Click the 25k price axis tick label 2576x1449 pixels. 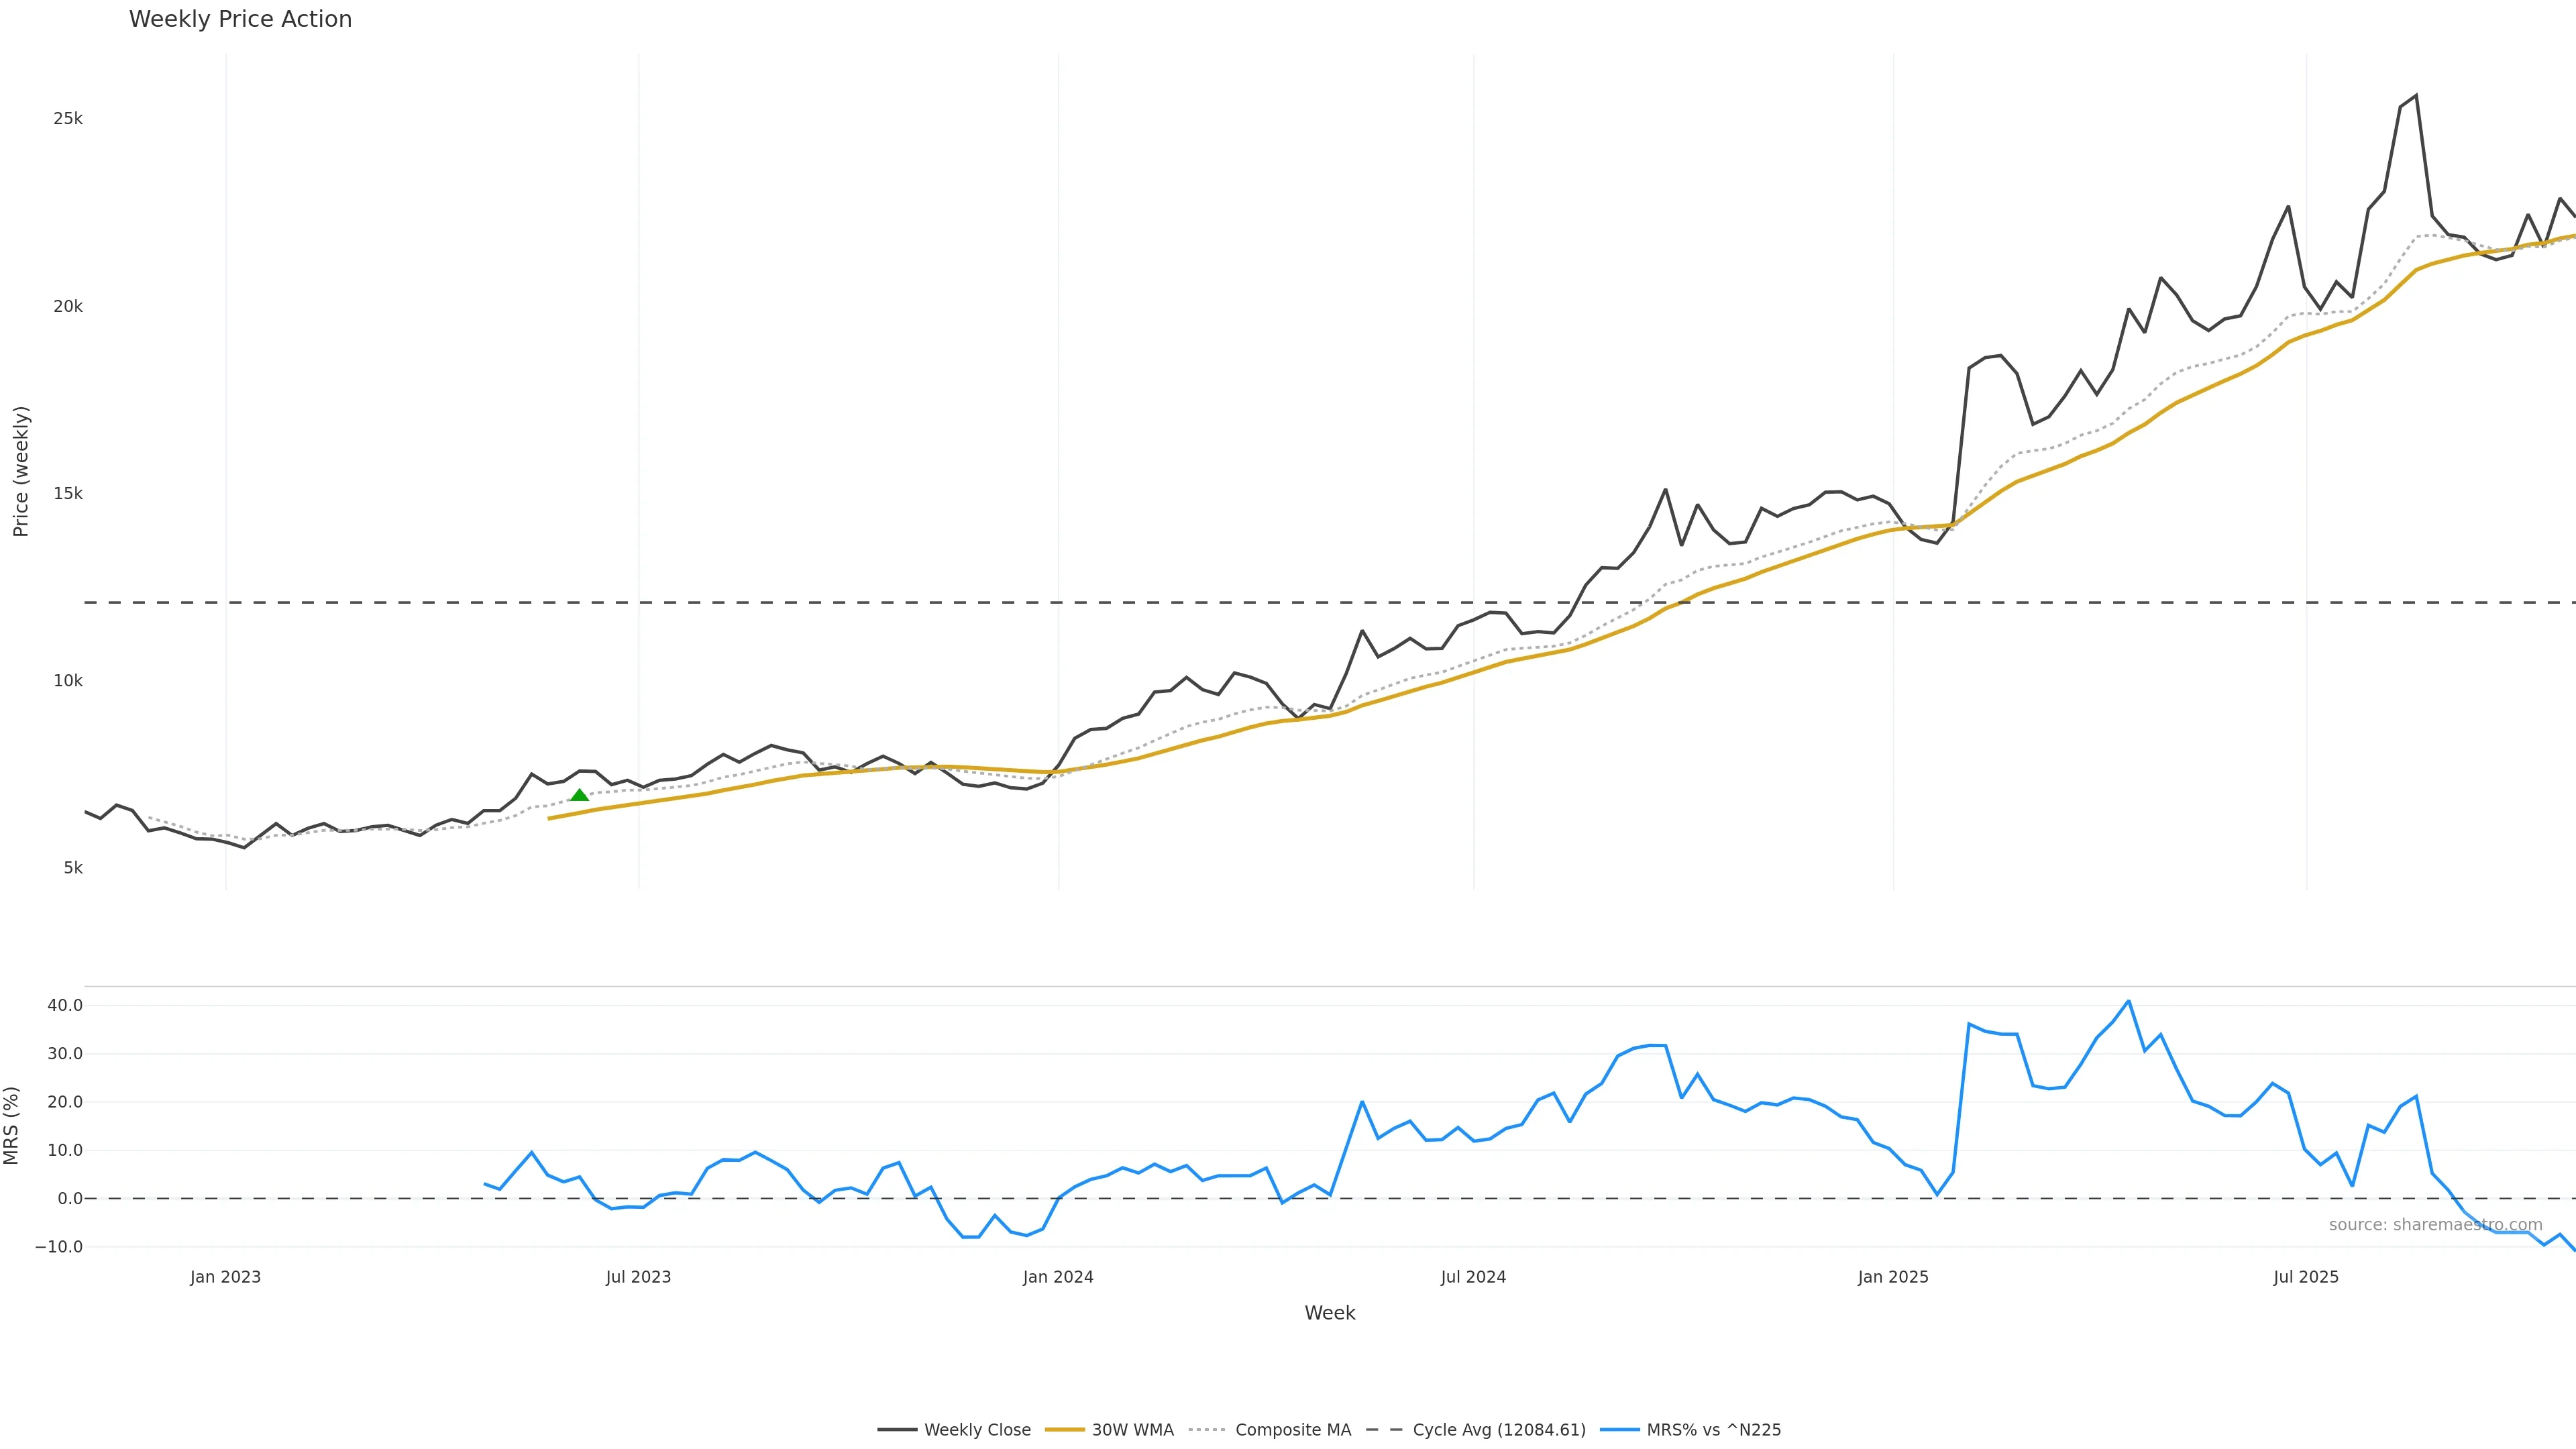pos(68,119)
